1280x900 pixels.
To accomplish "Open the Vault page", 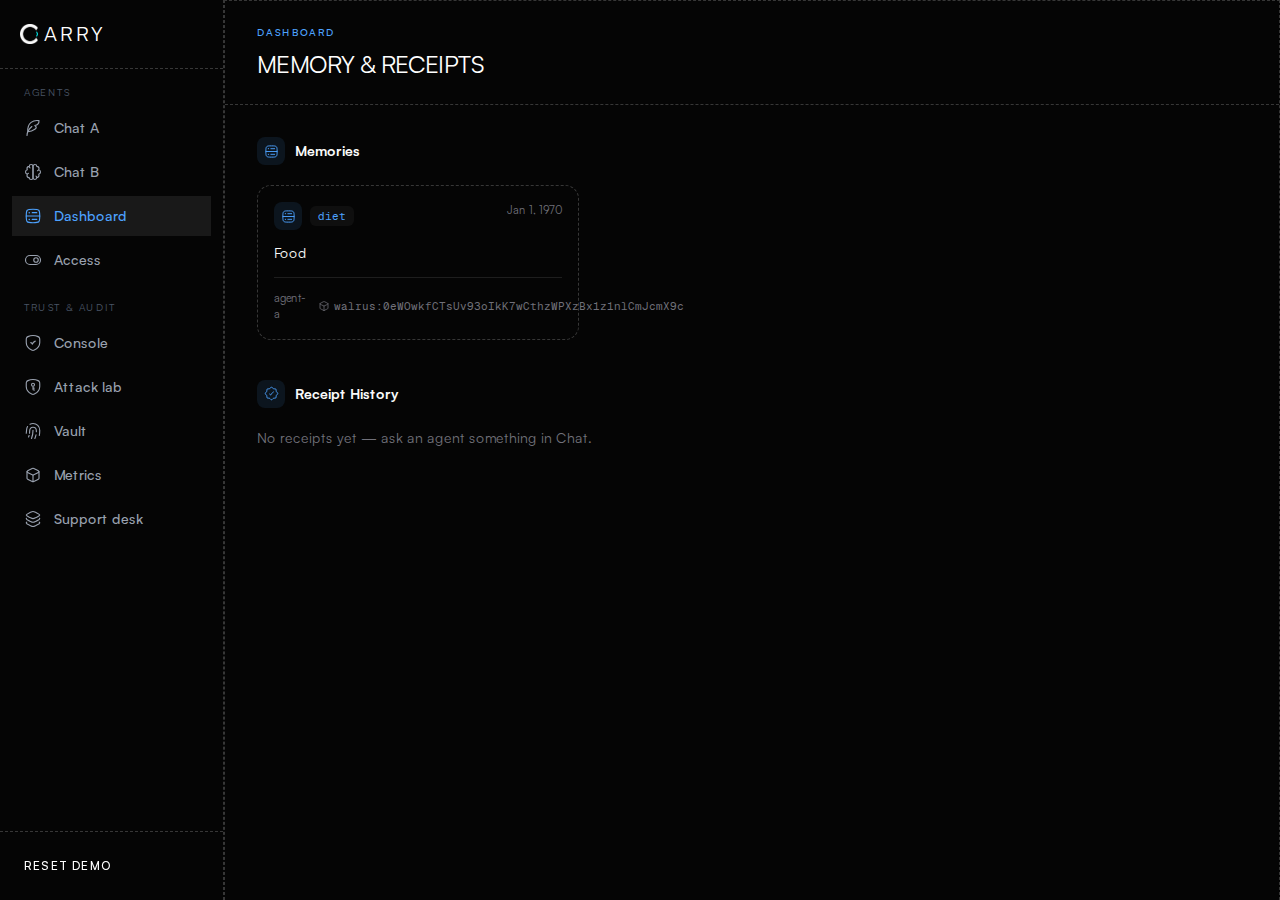I will [x=111, y=431].
